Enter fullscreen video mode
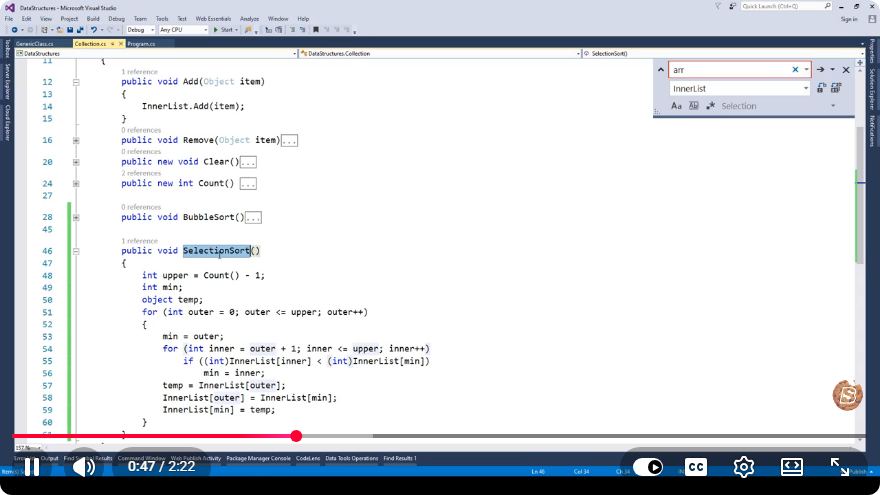The image size is (880, 495). (840, 467)
